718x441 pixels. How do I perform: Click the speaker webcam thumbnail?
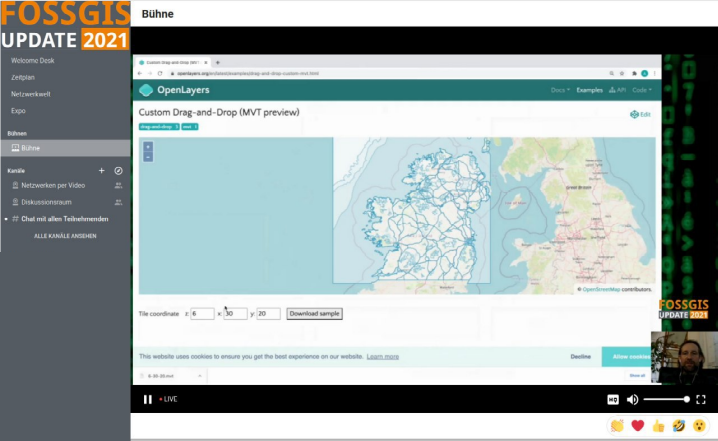[684, 357]
